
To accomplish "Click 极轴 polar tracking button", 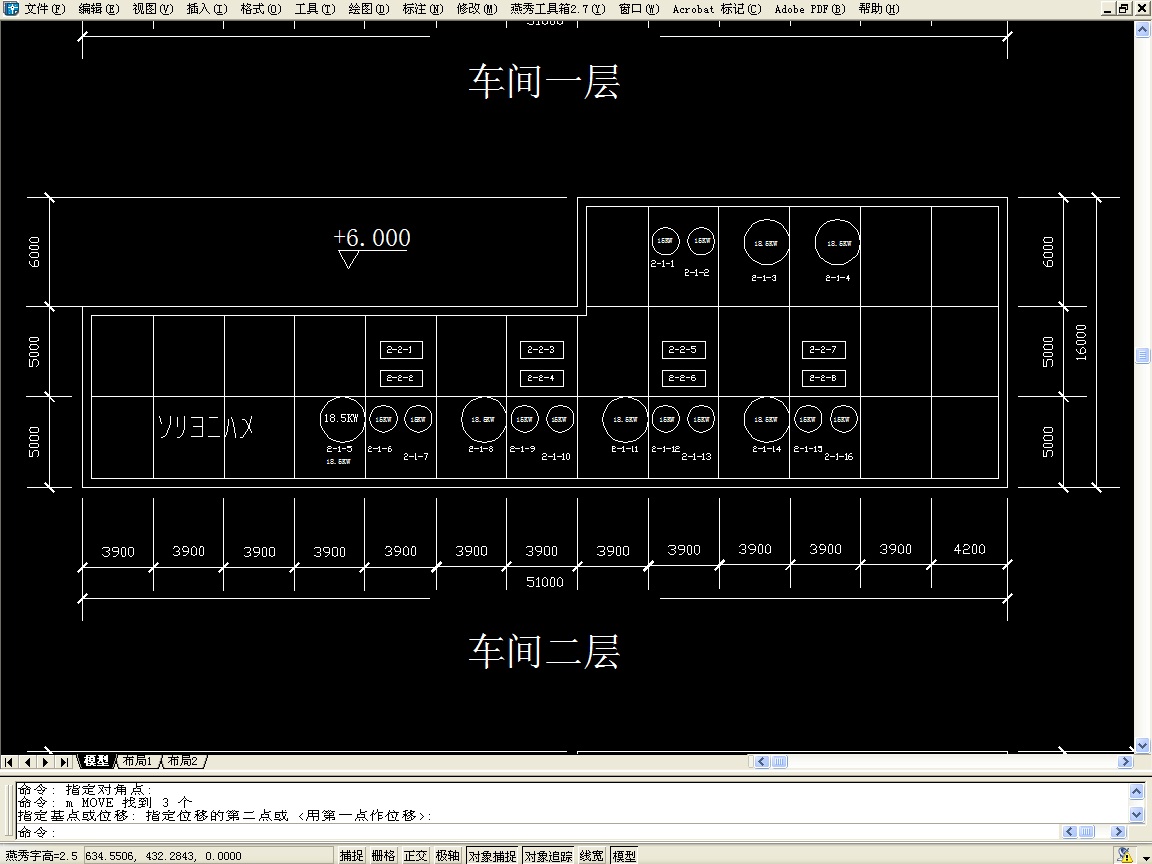I will (447, 856).
